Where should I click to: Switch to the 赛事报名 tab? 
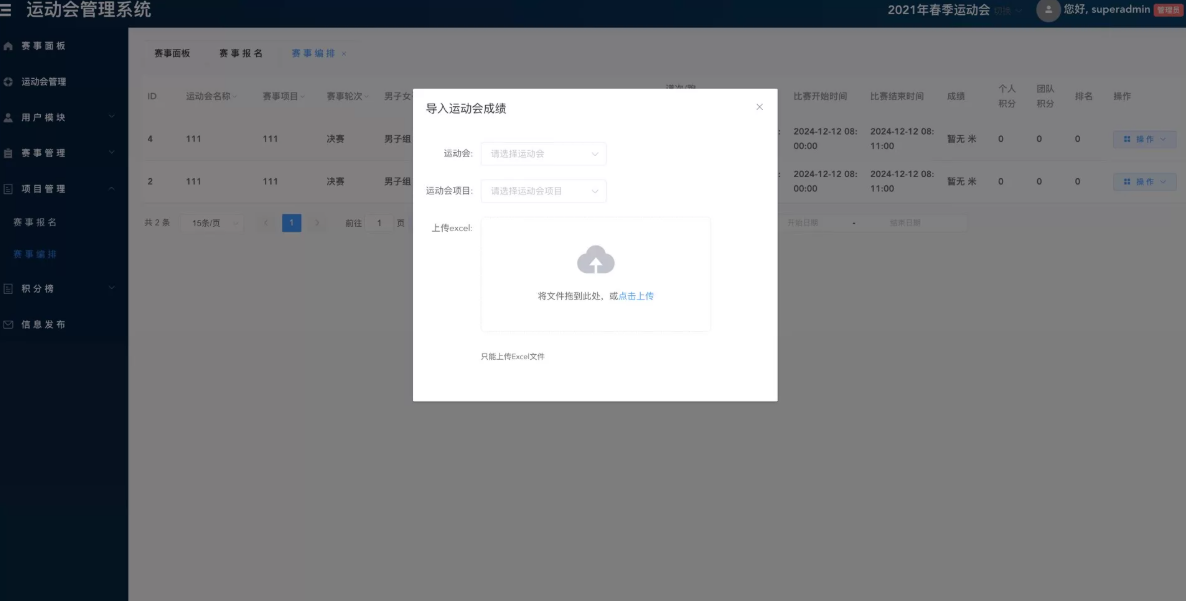point(241,54)
